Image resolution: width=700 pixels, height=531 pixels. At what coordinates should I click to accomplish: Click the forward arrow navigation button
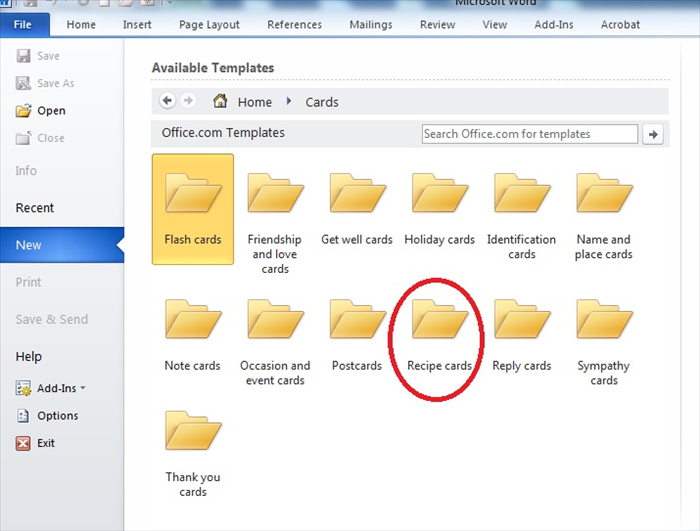click(x=188, y=100)
